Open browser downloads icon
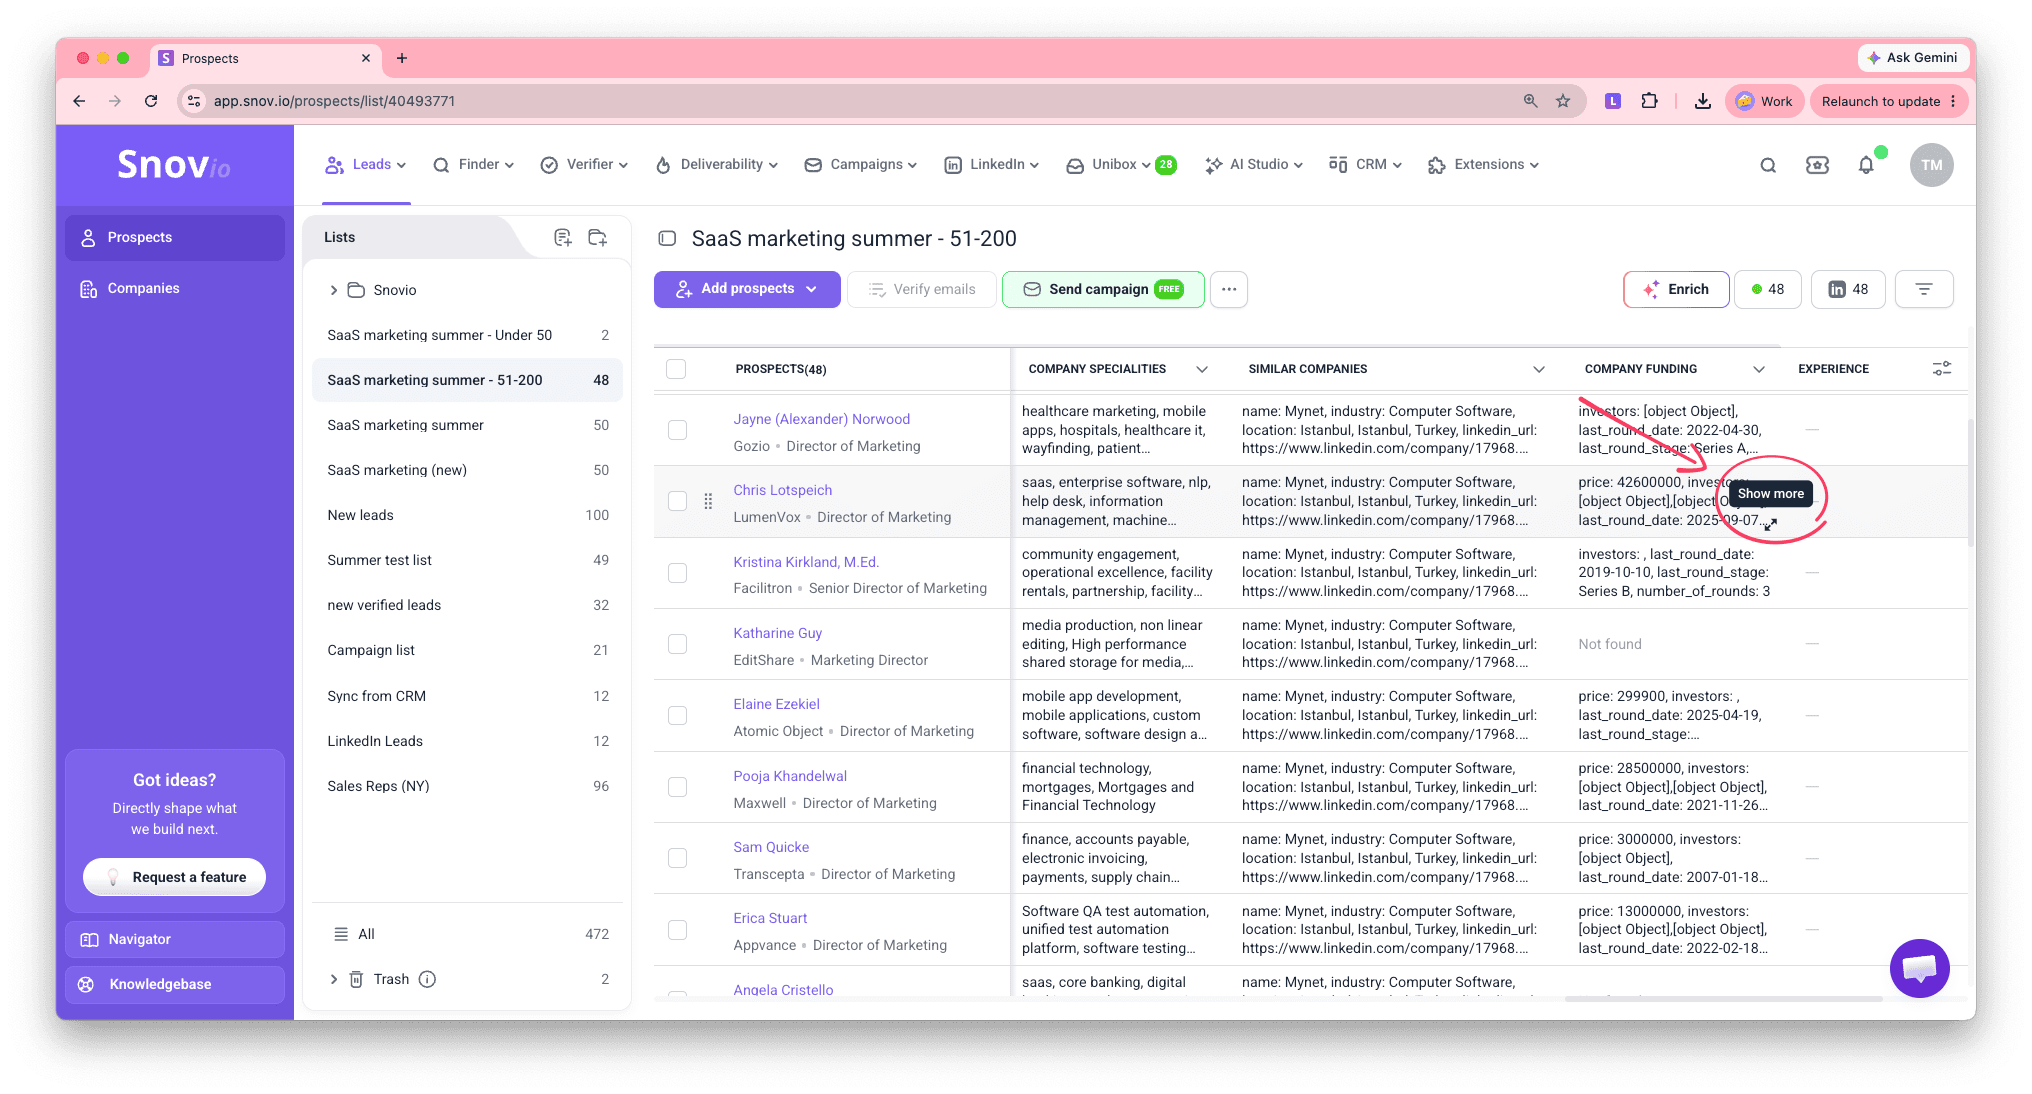The image size is (2032, 1094). (1702, 101)
